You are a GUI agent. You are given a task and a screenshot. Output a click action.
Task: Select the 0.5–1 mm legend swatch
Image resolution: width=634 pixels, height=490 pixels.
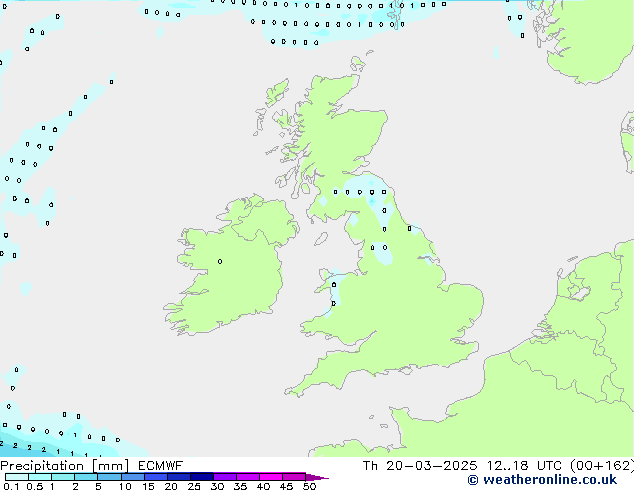[x=40, y=477]
